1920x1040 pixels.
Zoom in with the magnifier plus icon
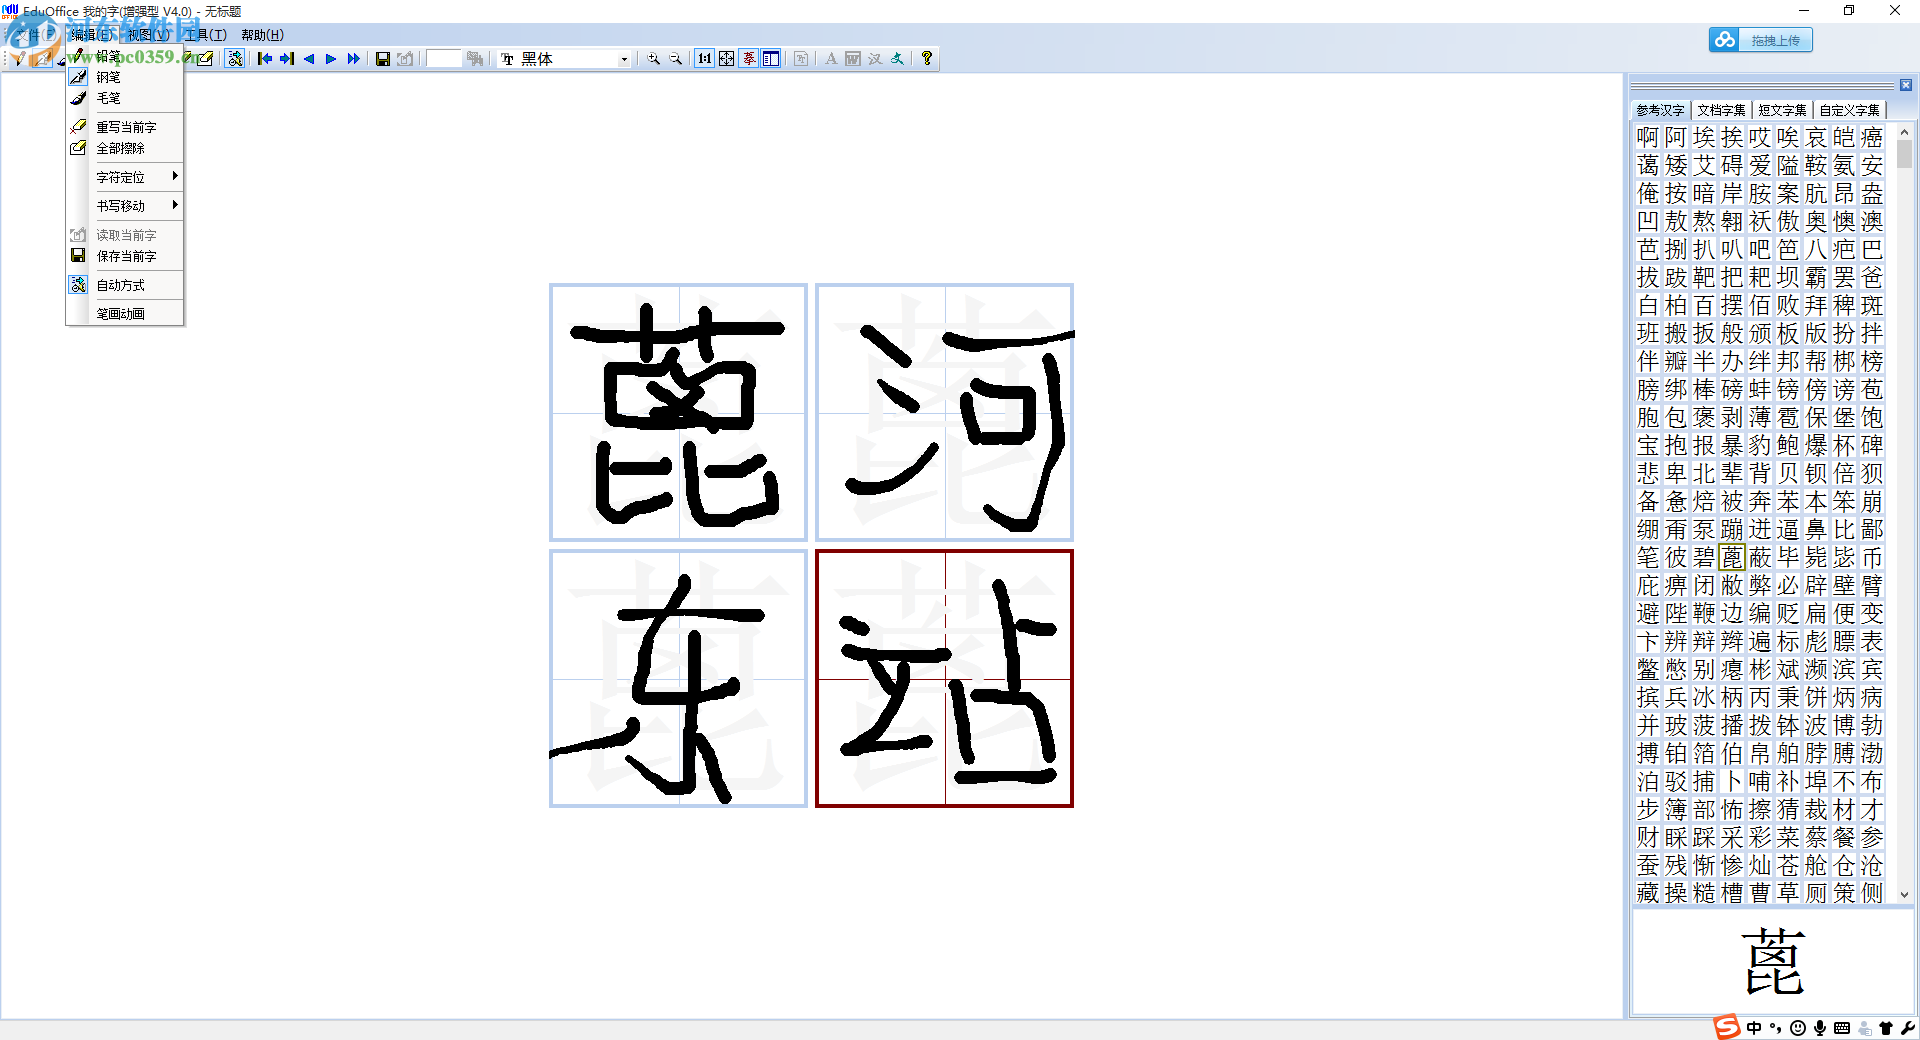tap(654, 58)
